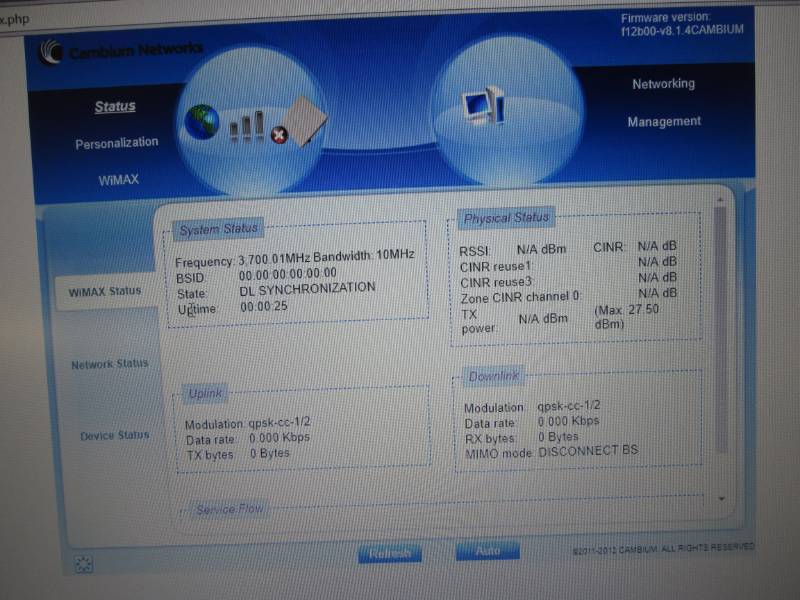
Task: Click the Firmware version text
Action: (x=682, y=24)
